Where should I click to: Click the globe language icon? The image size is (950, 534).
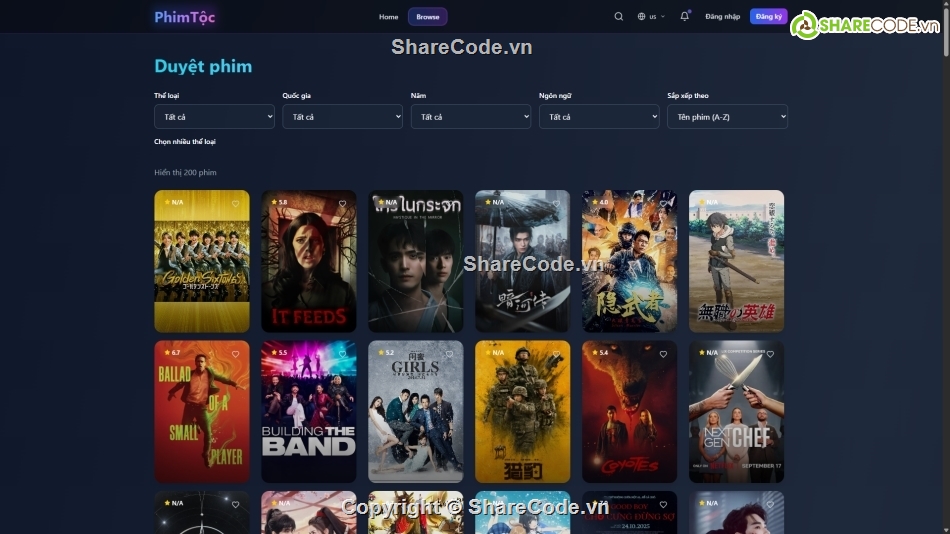tap(641, 16)
